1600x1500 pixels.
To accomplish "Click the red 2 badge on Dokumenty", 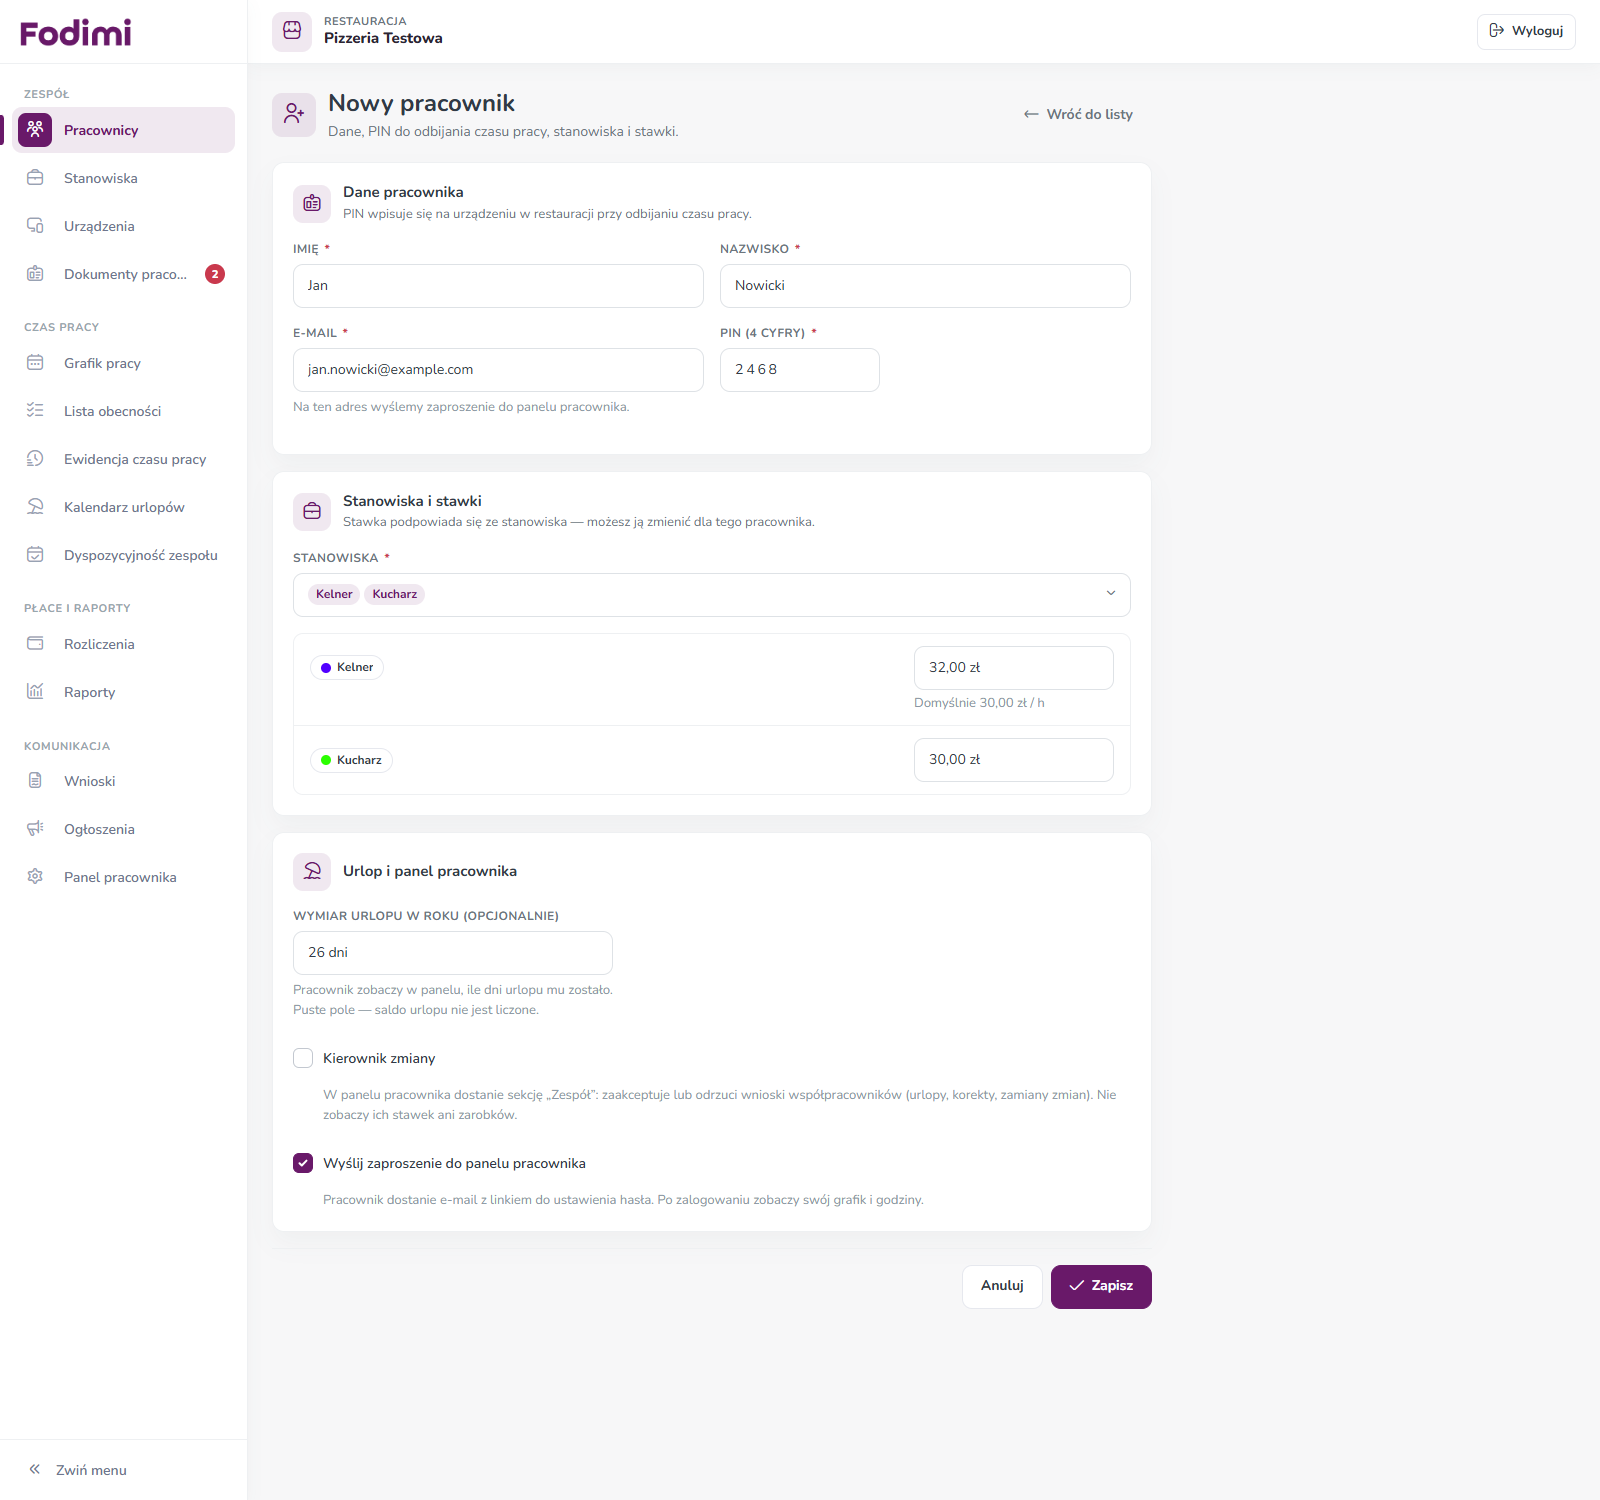I will (215, 274).
